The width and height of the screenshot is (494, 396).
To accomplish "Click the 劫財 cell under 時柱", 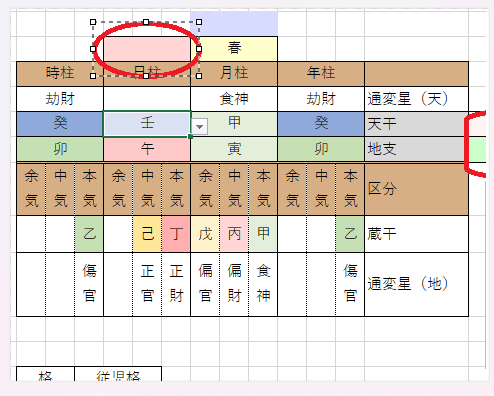I will coord(60,99).
